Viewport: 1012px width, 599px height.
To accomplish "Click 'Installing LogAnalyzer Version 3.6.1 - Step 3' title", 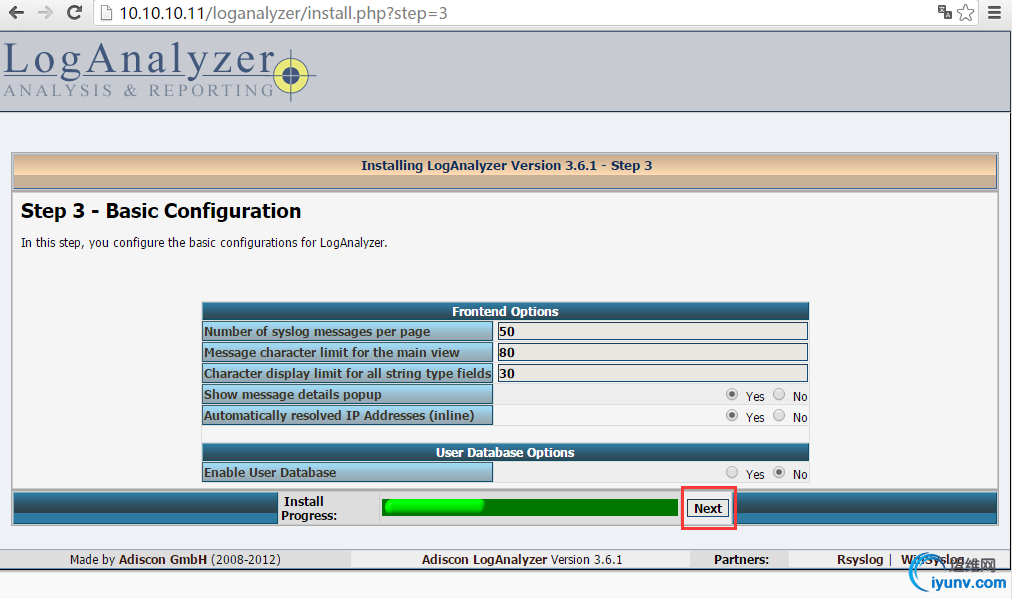I will (x=507, y=165).
